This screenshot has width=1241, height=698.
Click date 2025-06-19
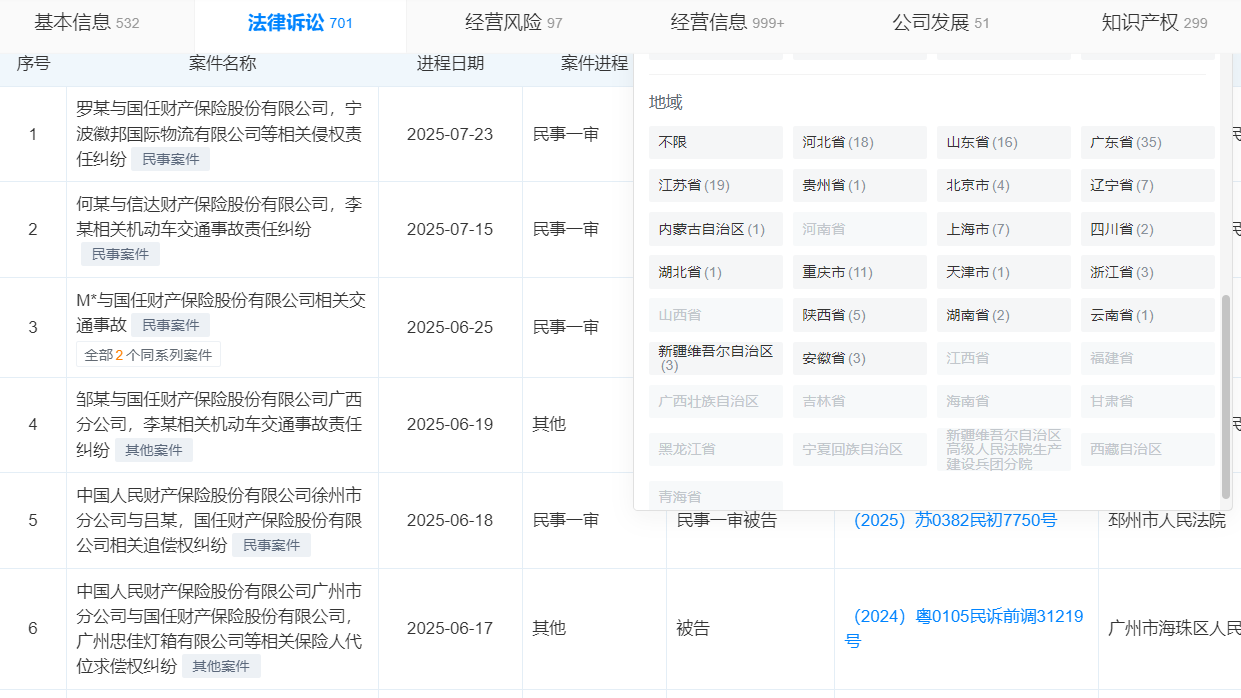pyautogui.click(x=450, y=424)
